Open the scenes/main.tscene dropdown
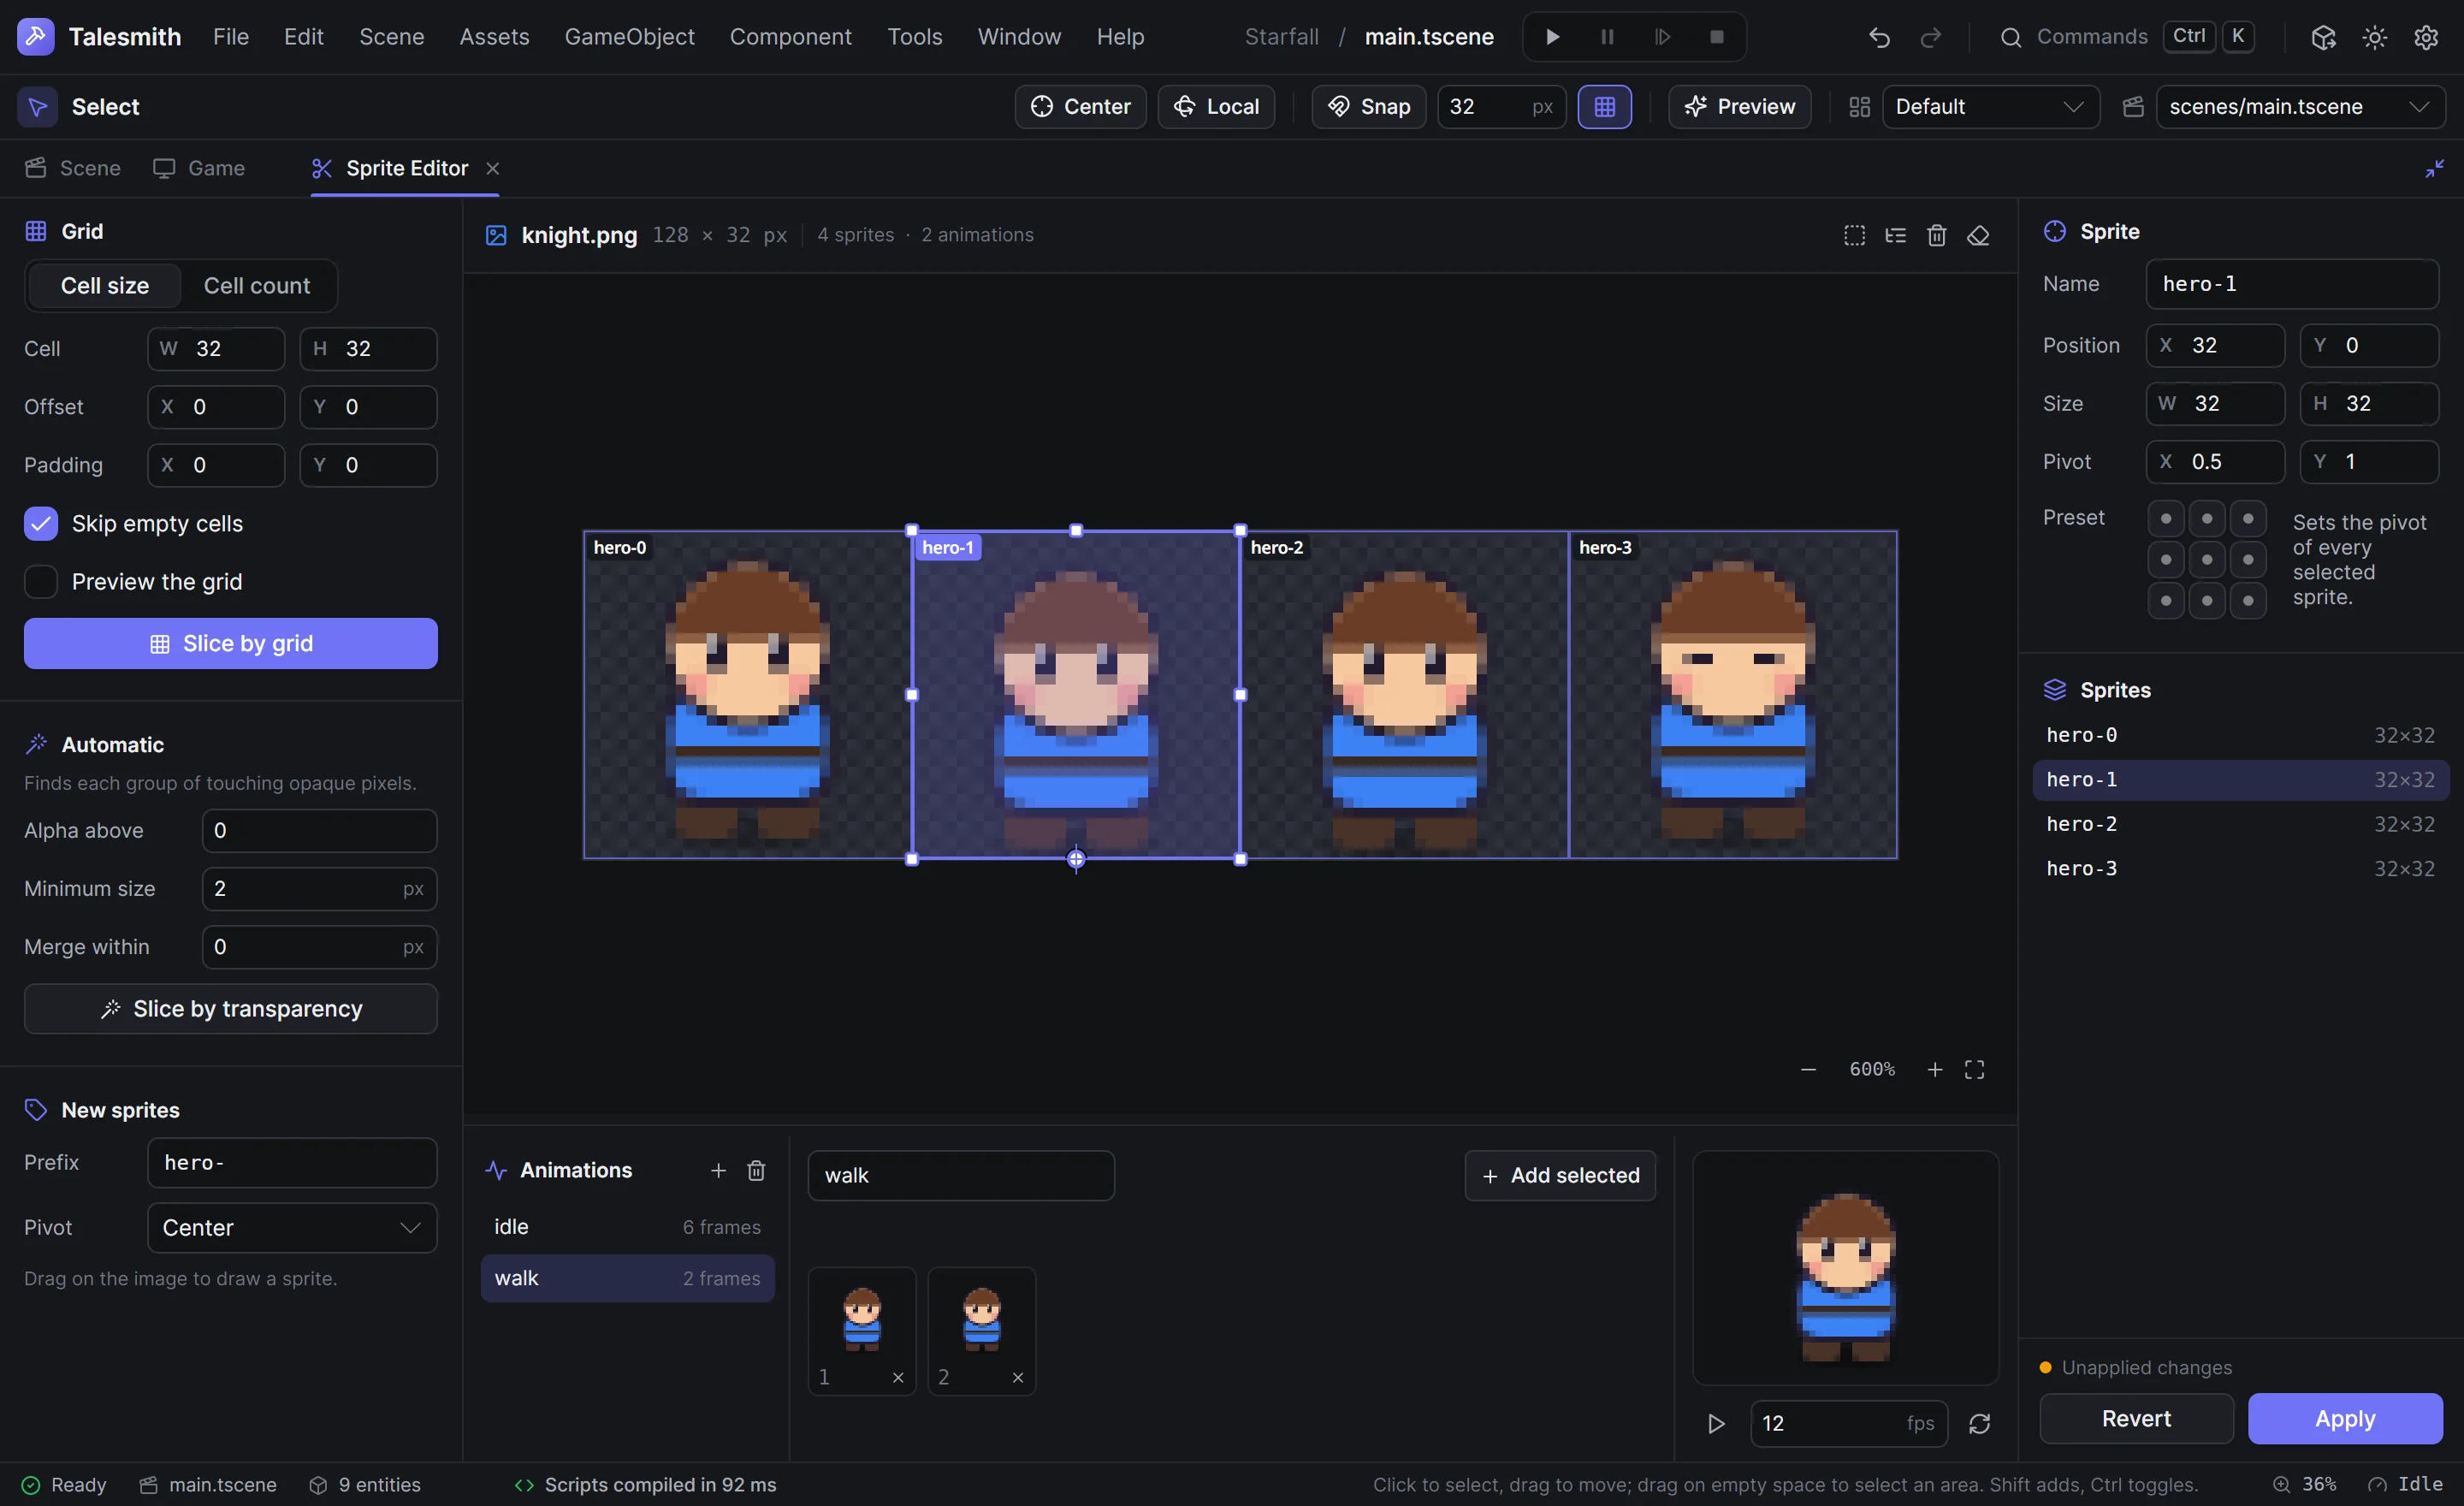The image size is (2464, 1506). click(x=2301, y=107)
